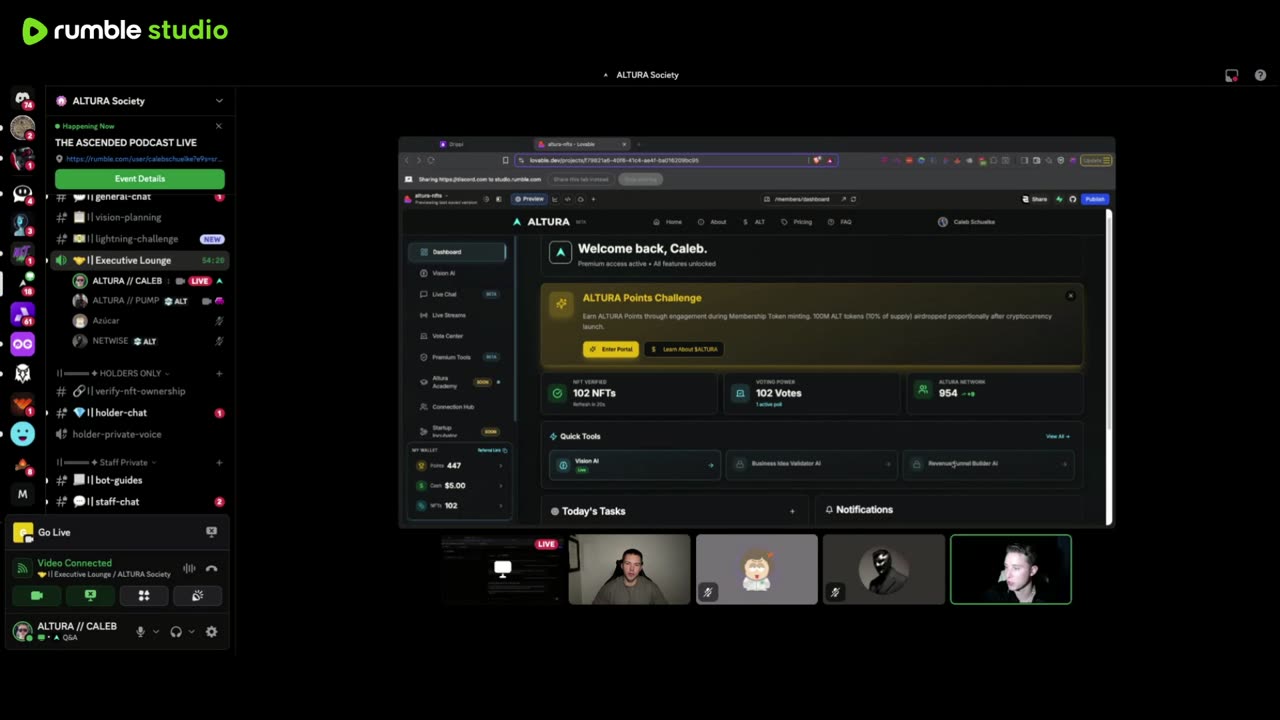
Task: Open Vote Center in ALTURA sidebar
Action: click(457, 336)
